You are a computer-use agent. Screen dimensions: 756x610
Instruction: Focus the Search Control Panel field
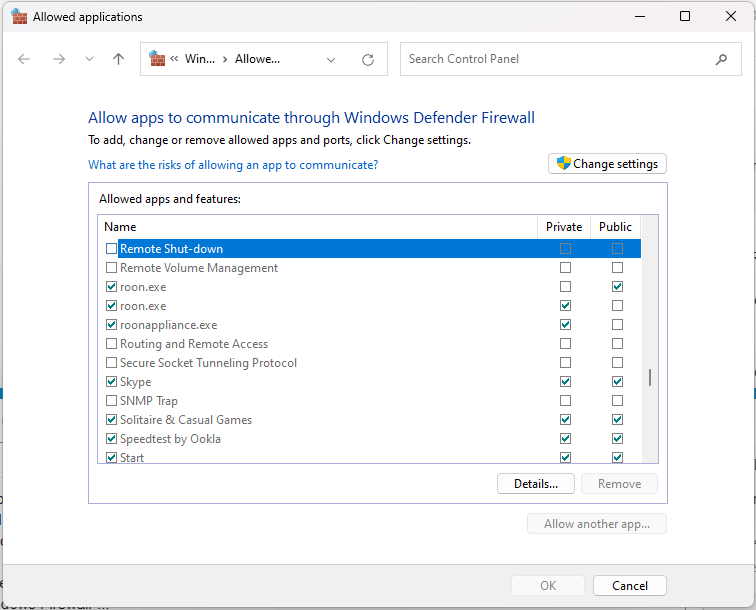(570, 59)
